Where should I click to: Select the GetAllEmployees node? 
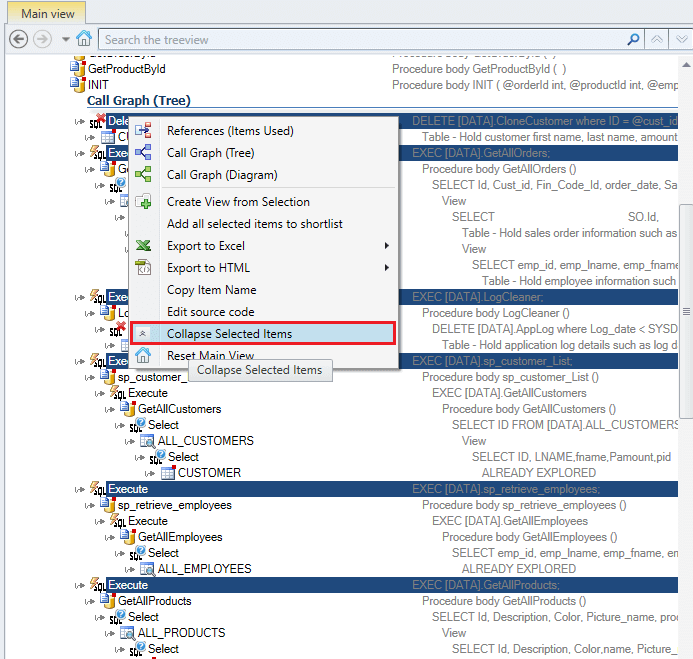[180, 537]
